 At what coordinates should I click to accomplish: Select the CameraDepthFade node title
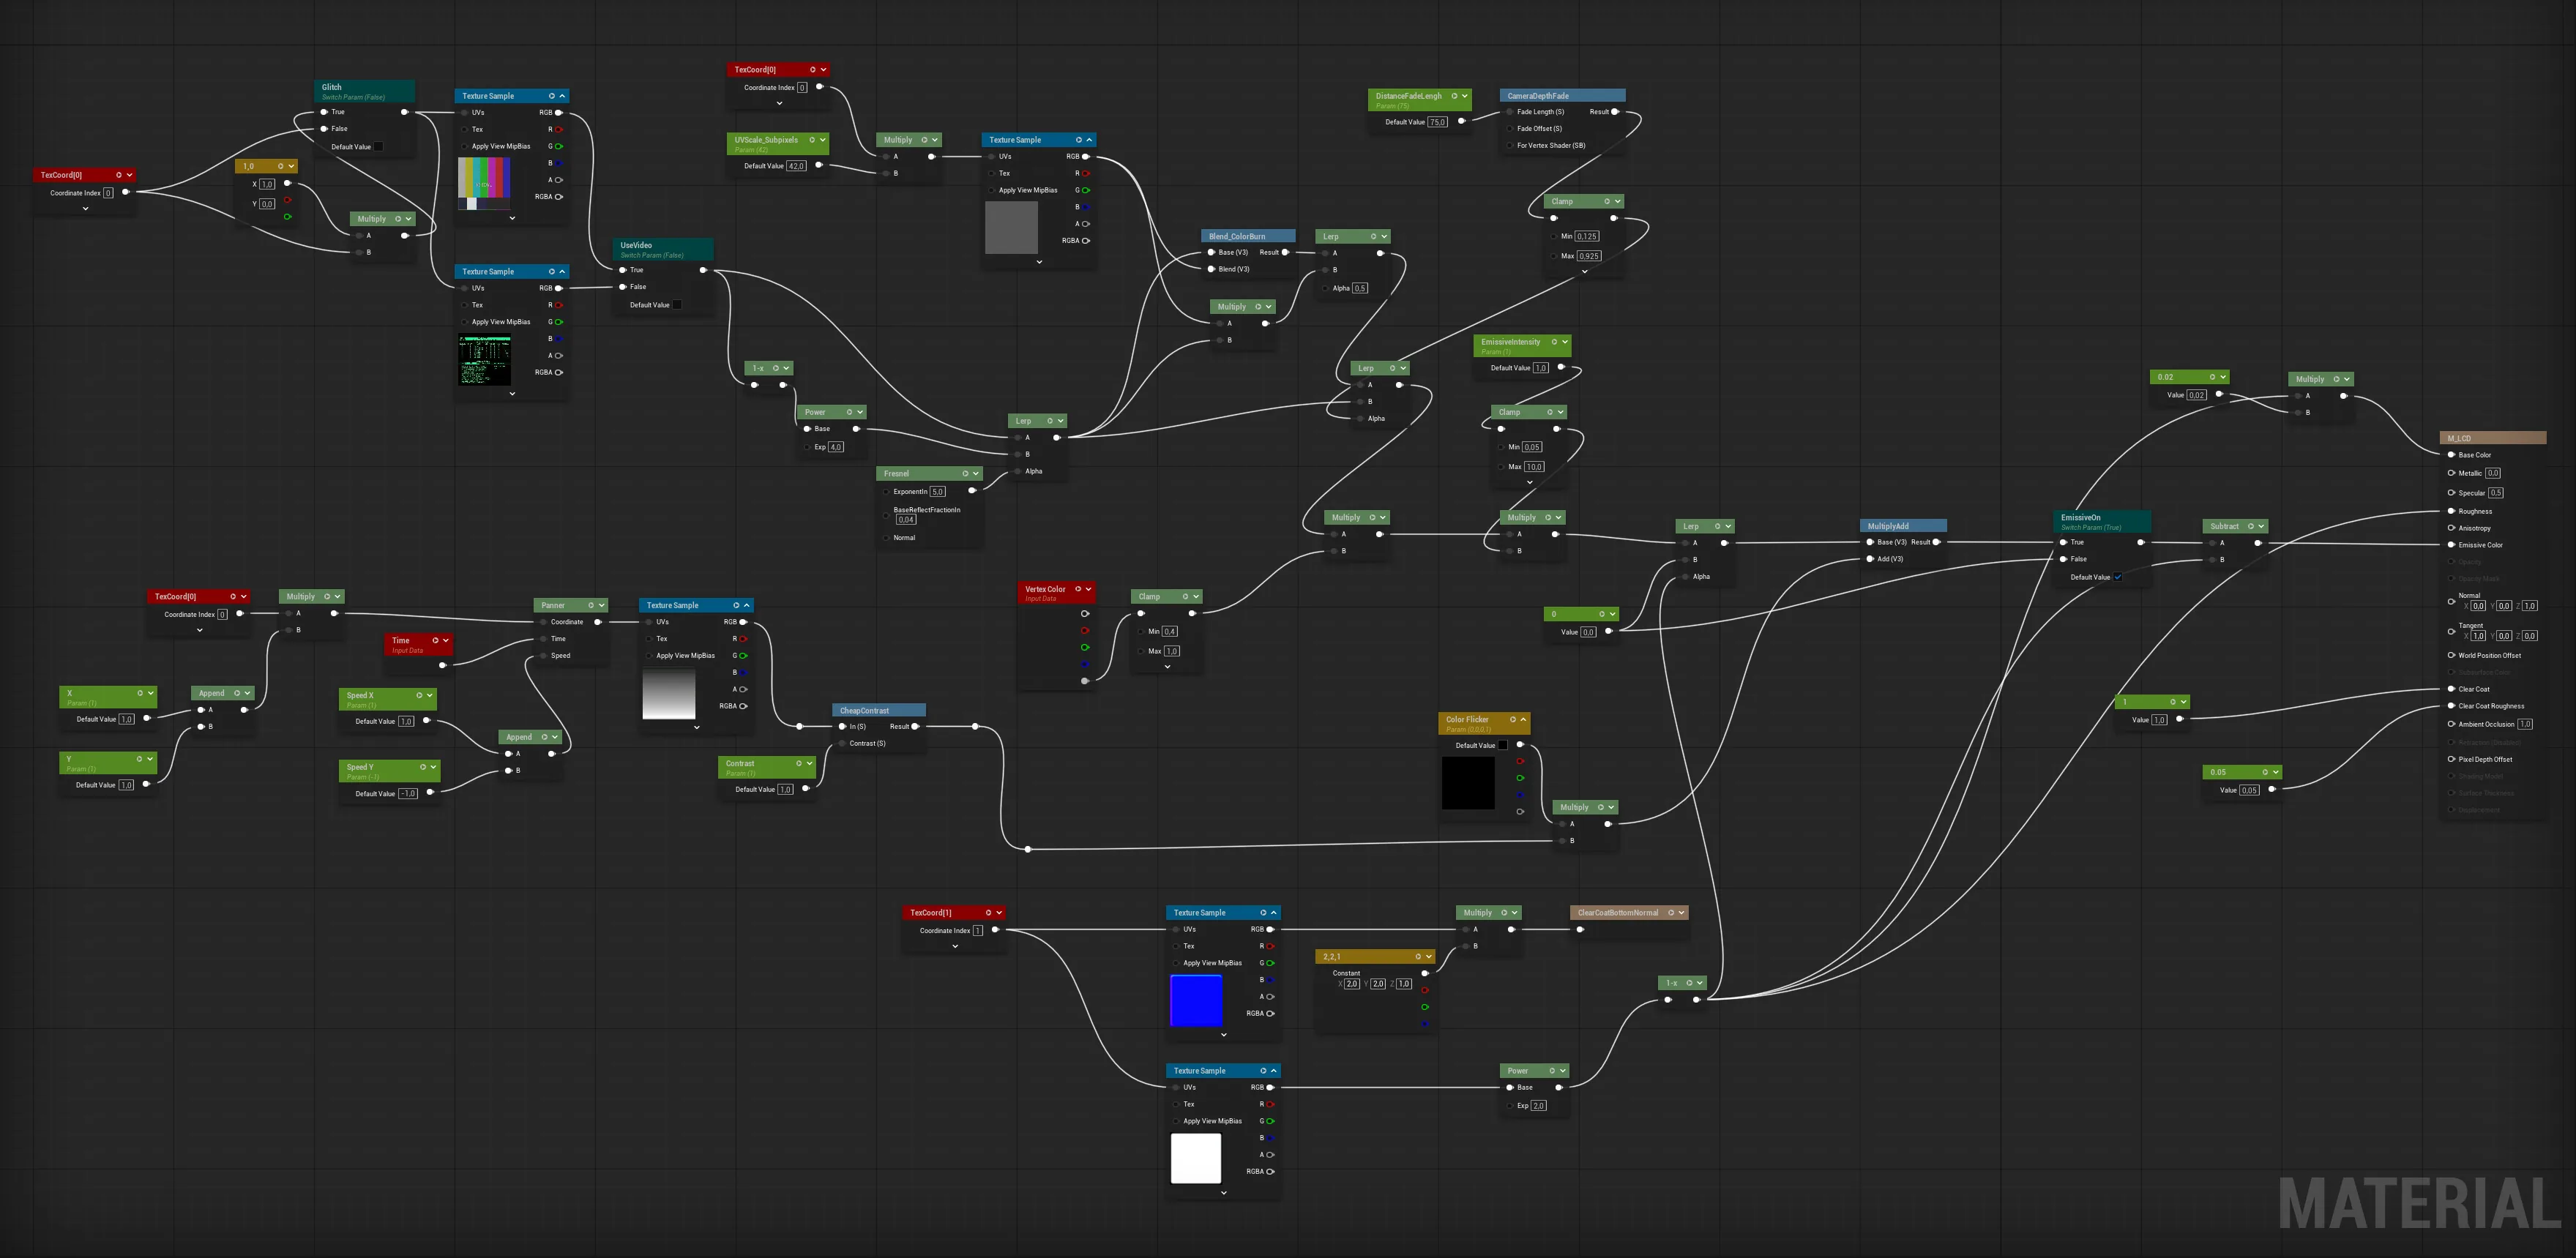[1538, 96]
